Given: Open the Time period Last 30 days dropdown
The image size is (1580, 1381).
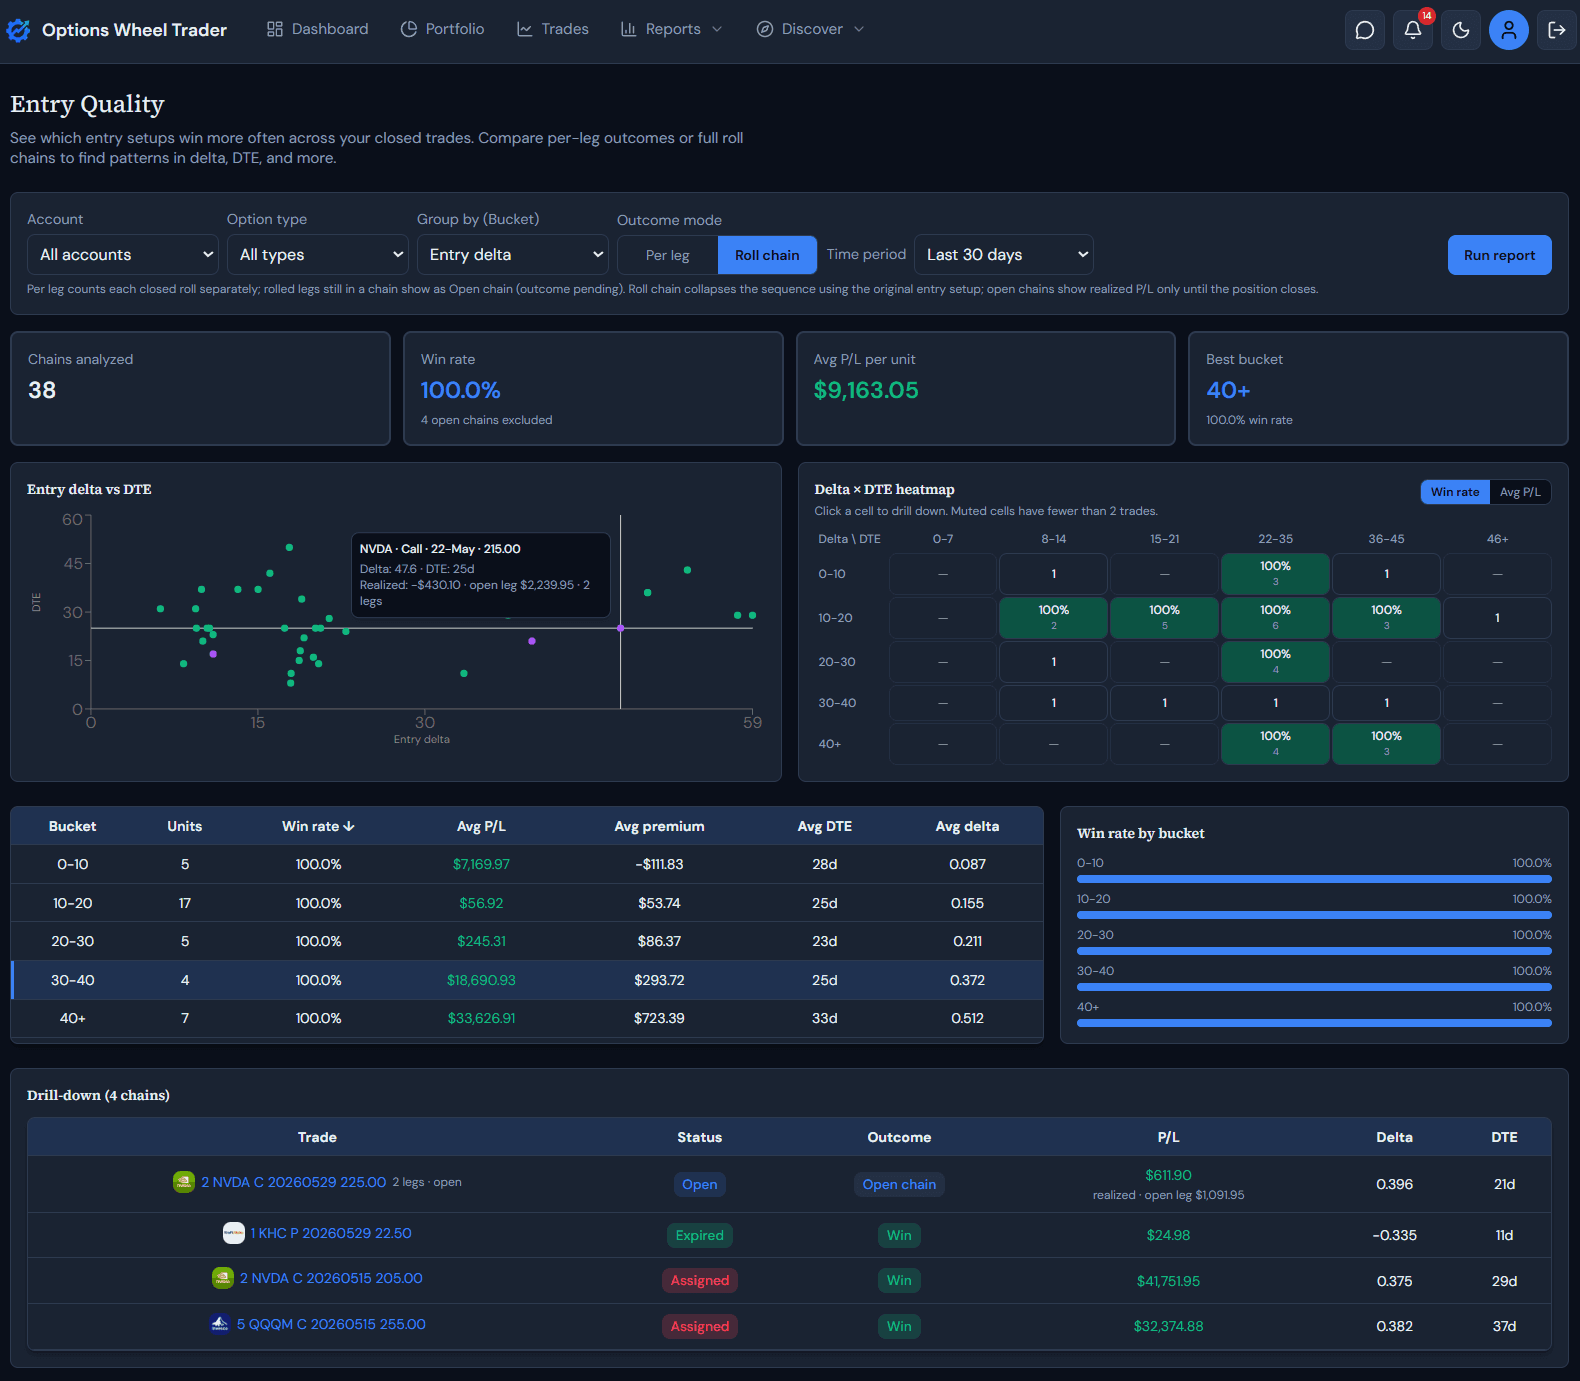Looking at the screenshot, I should [1004, 255].
